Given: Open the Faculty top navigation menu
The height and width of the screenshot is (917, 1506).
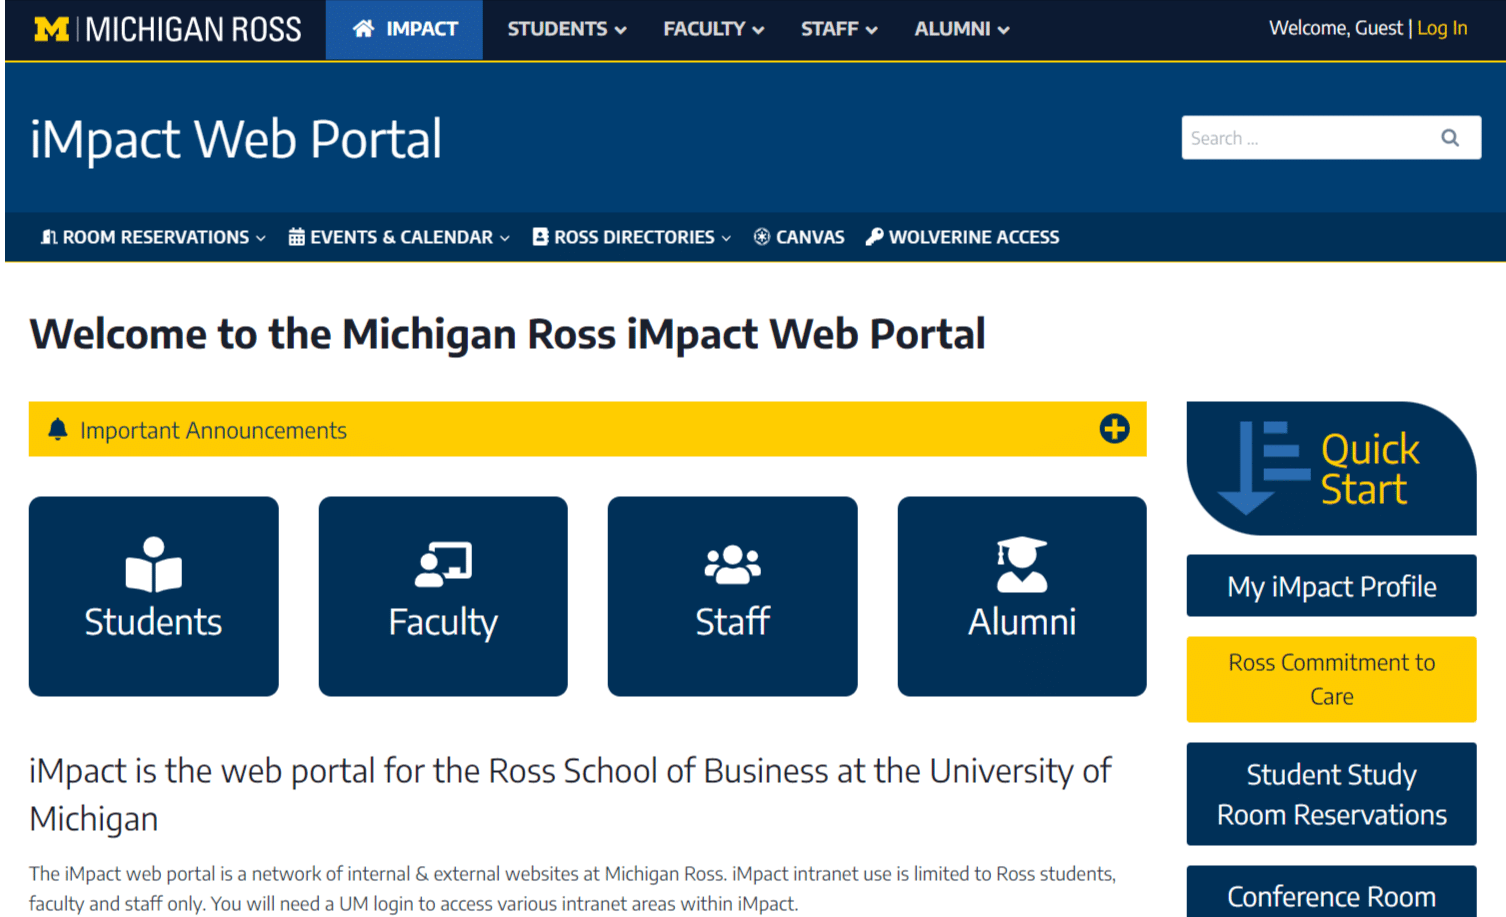Looking at the screenshot, I should [x=713, y=29].
